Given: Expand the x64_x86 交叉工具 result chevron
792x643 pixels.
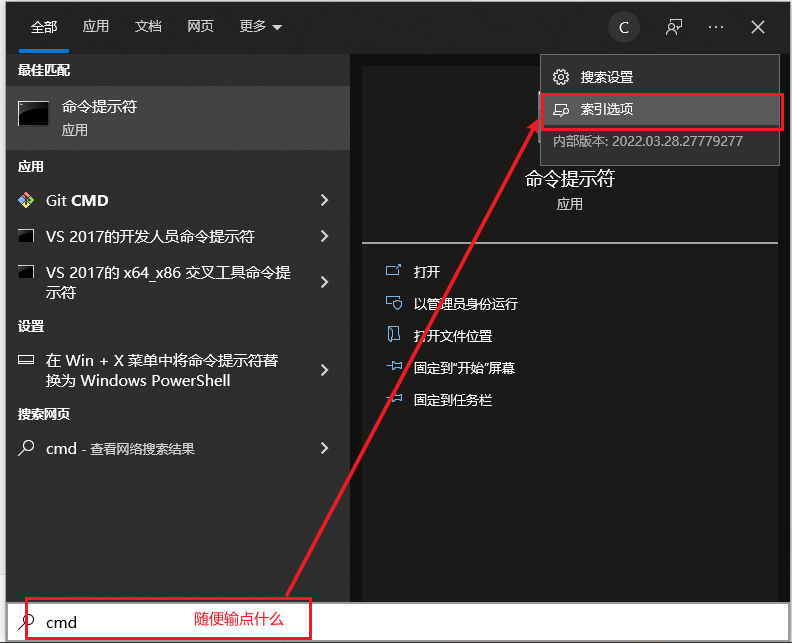Looking at the screenshot, I should point(324,282).
